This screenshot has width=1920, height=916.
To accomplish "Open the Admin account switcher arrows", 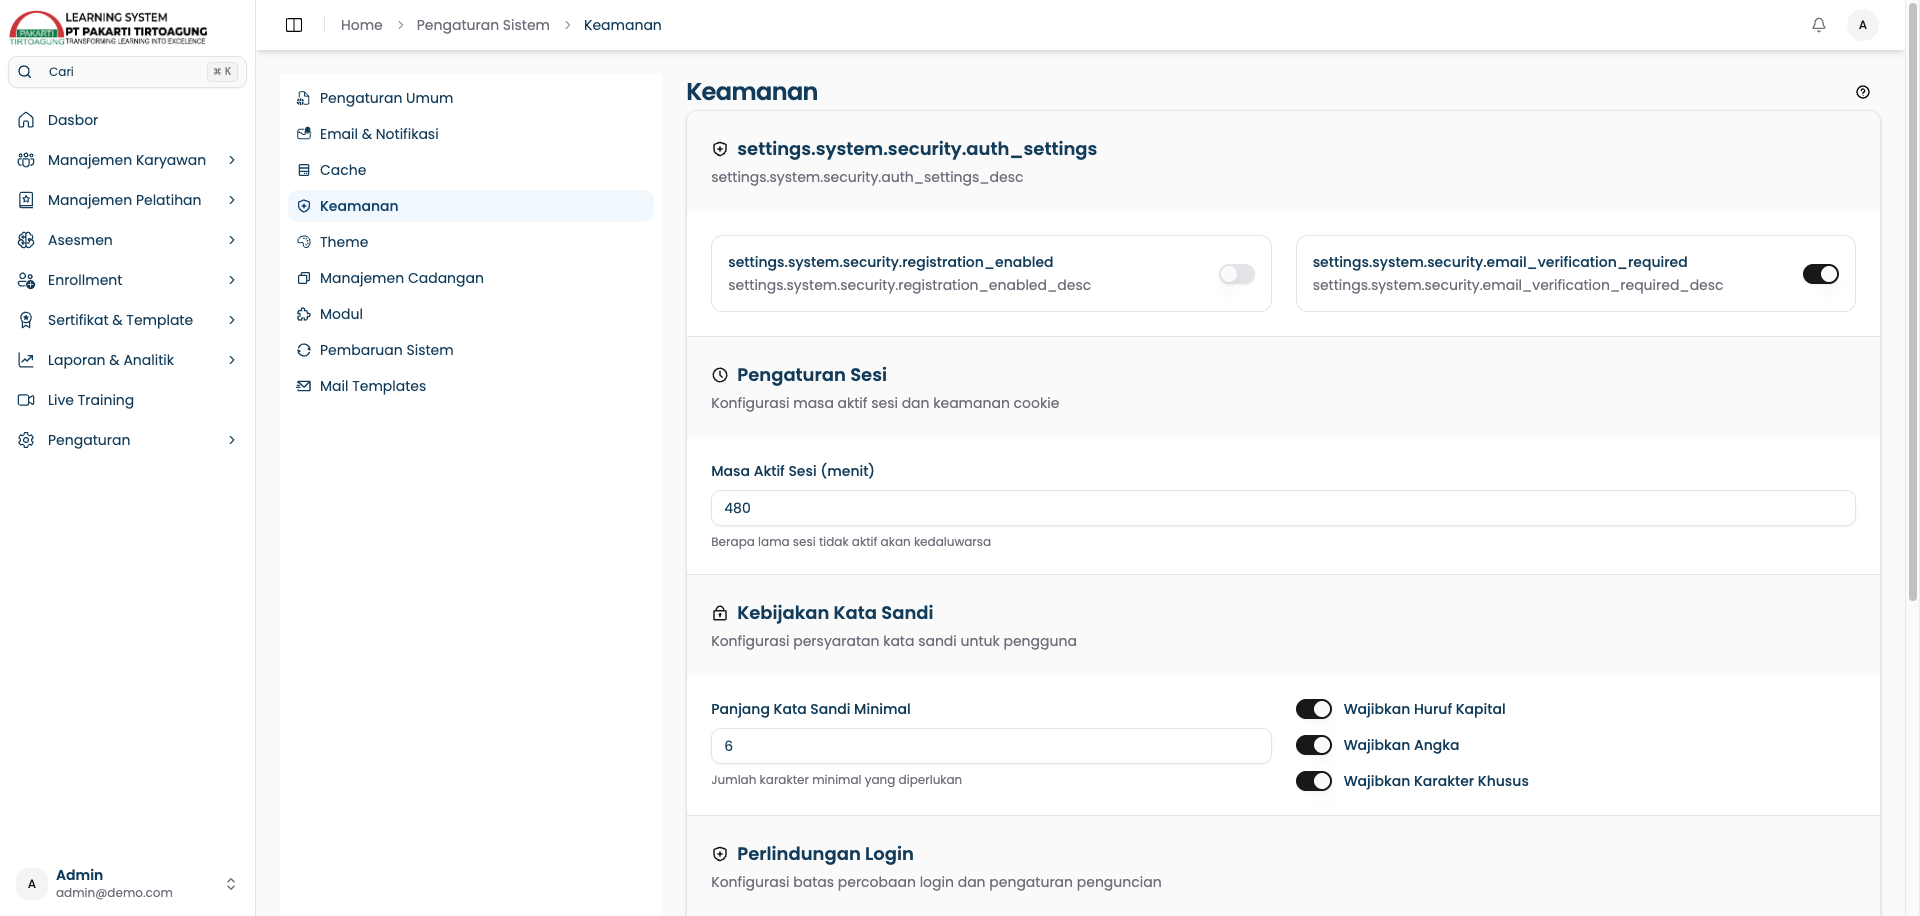I will point(231,884).
